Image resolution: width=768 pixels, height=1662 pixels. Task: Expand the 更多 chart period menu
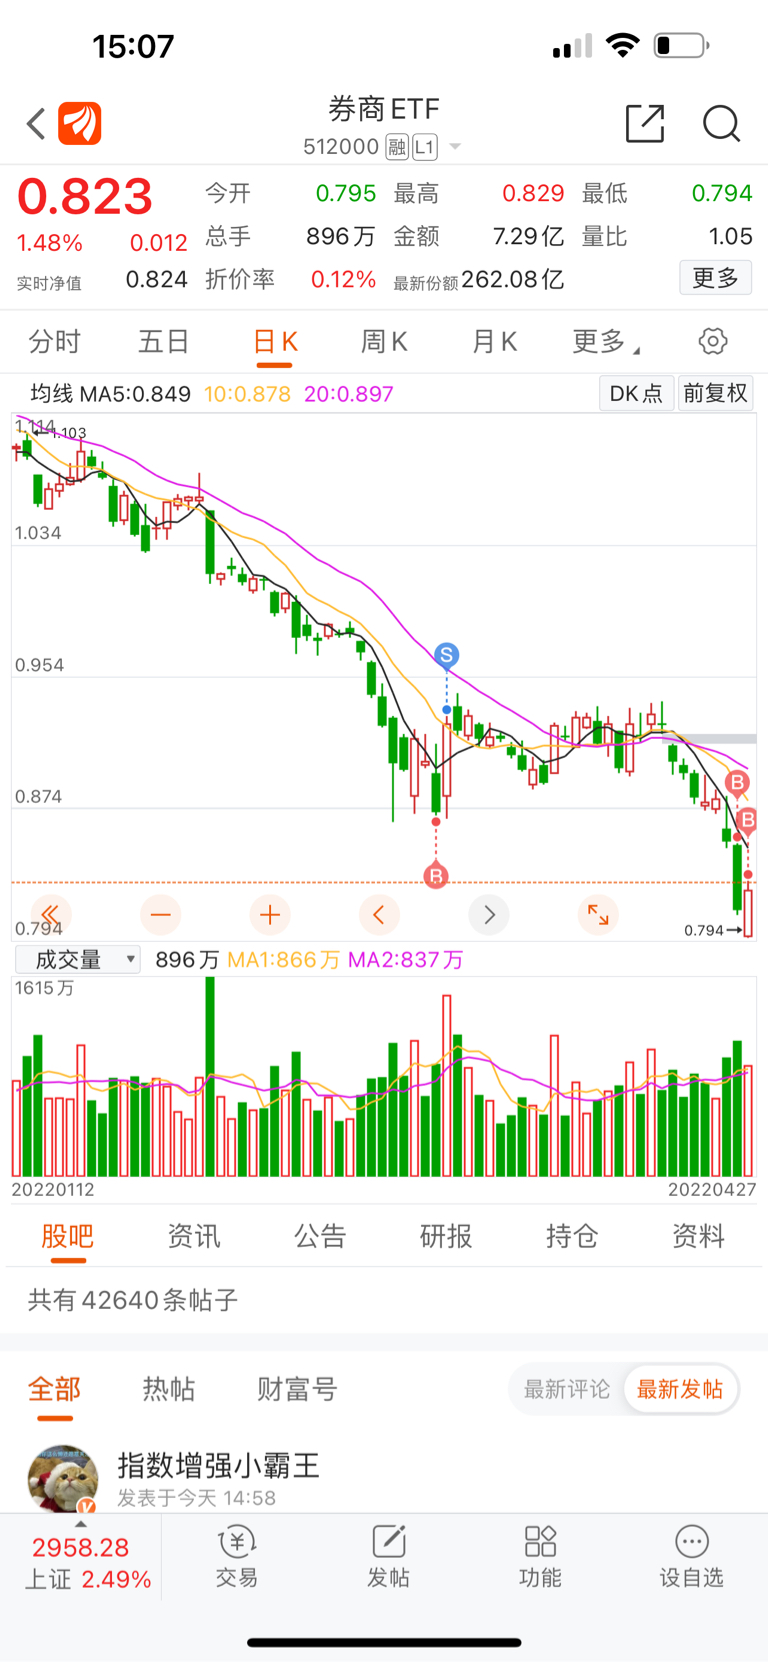click(605, 342)
